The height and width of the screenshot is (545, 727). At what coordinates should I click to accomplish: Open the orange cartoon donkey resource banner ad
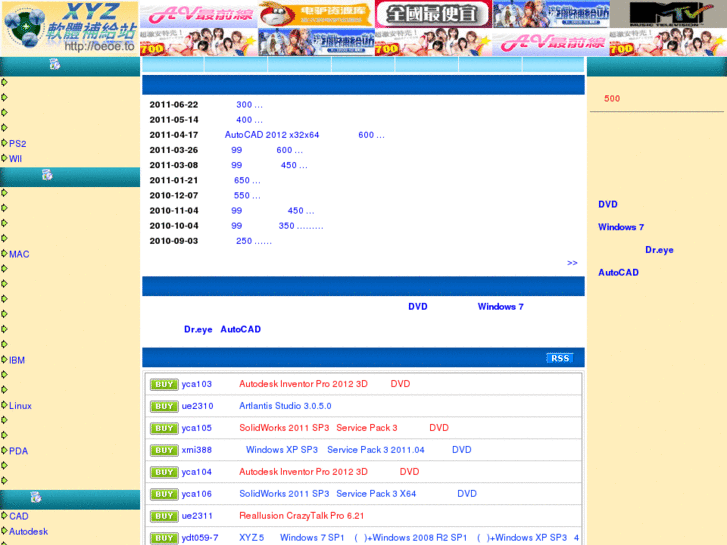[316, 14]
